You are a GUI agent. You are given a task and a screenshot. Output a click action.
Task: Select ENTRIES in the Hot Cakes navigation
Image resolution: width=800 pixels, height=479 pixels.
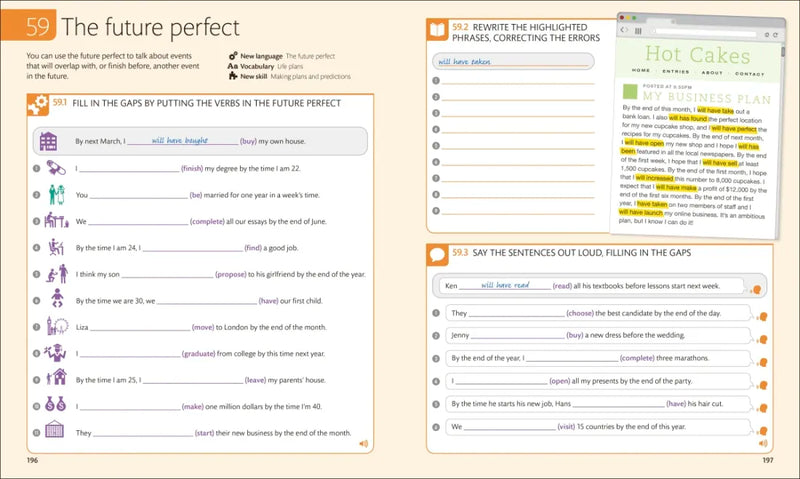click(x=674, y=73)
